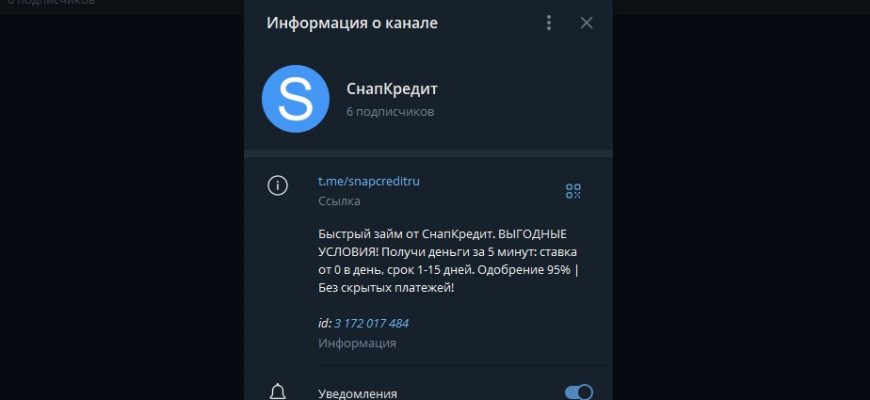This screenshot has height=400, width=870.
Task: Click the notifications bell icon
Action: [x=277, y=392]
